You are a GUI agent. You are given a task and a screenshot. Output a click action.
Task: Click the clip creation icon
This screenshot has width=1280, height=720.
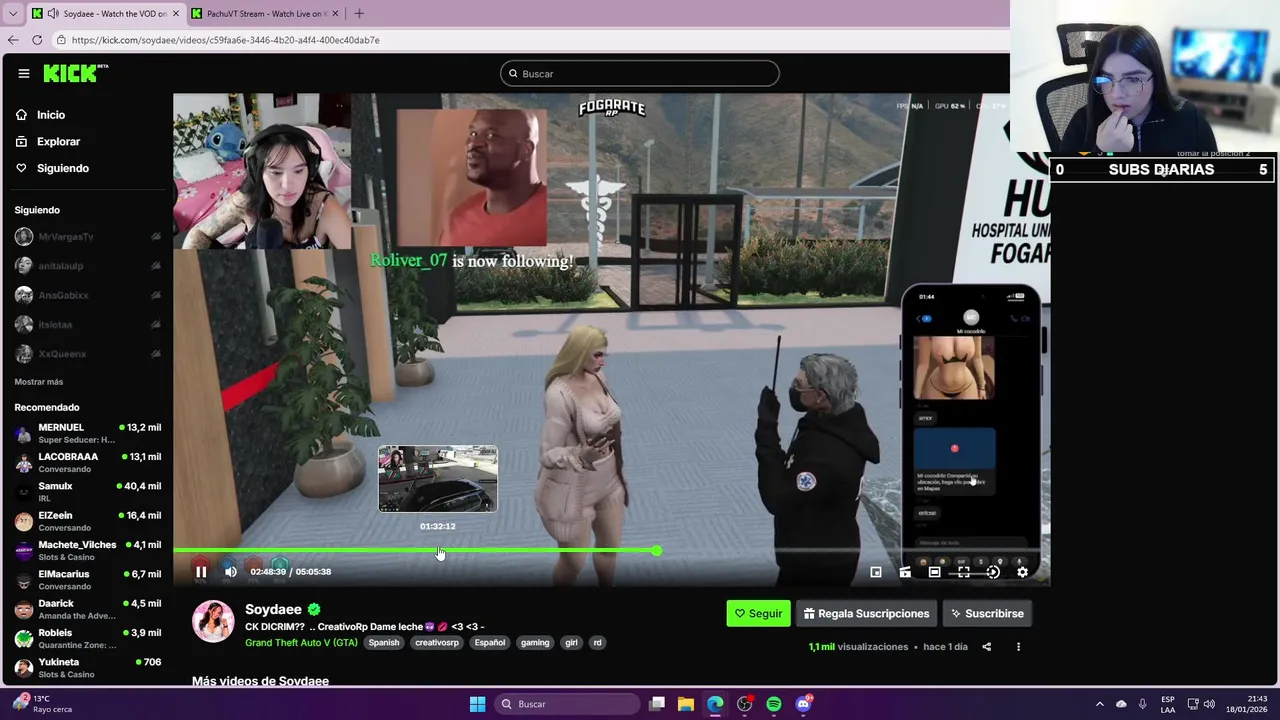[x=905, y=572]
